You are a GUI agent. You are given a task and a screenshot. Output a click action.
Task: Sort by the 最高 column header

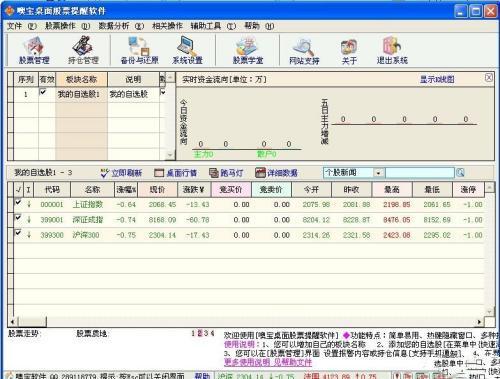392,190
